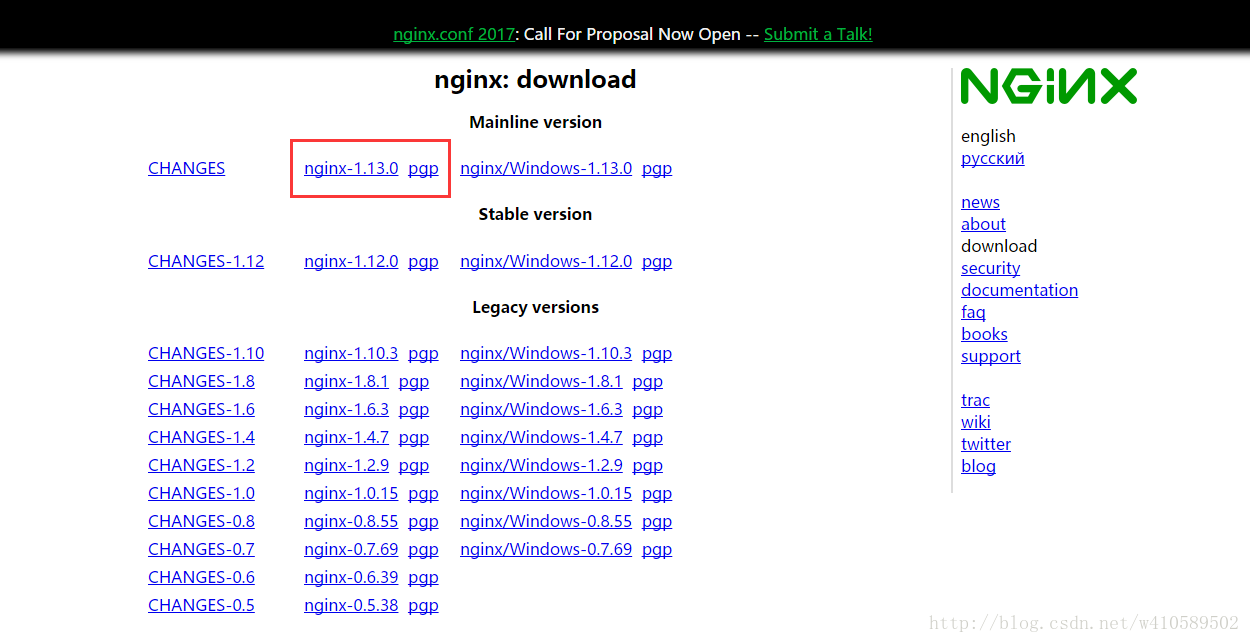The image size is (1250, 643).
Task: Download nginx/Windows-1.8.1
Action: coord(541,381)
